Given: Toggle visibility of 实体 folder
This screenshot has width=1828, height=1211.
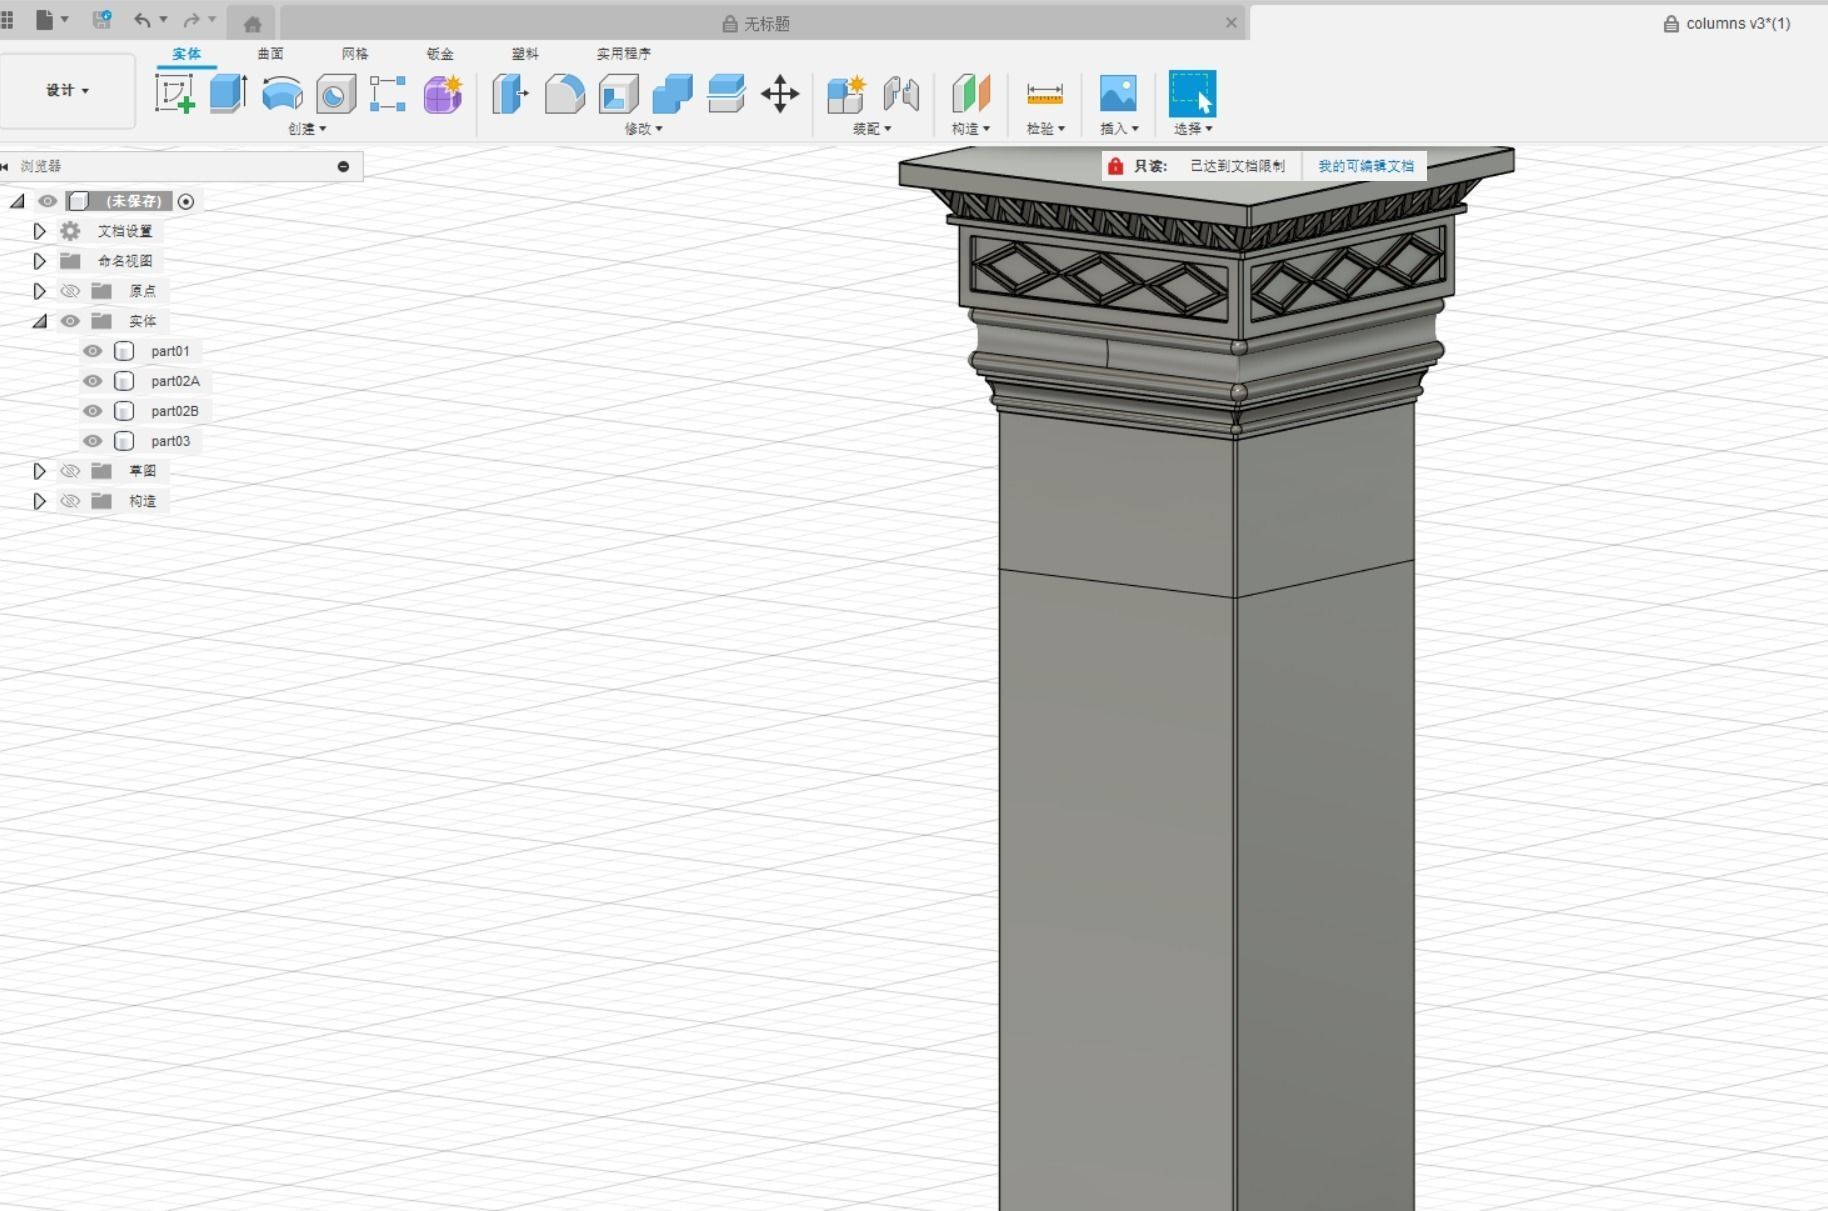Looking at the screenshot, I should click(70, 321).
